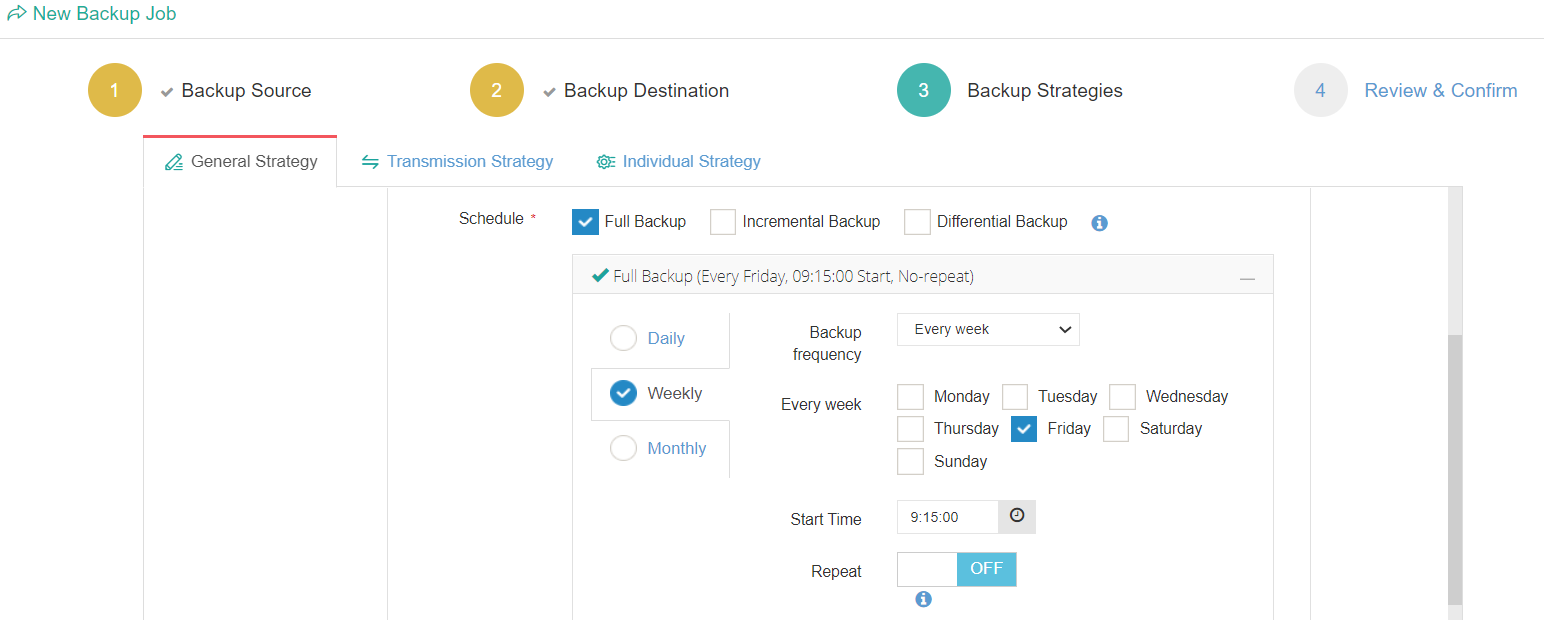Viewport: 1544px width, 620px height.
Task: Open the Individual Strategy tab
Action: [x=679, y=162]
